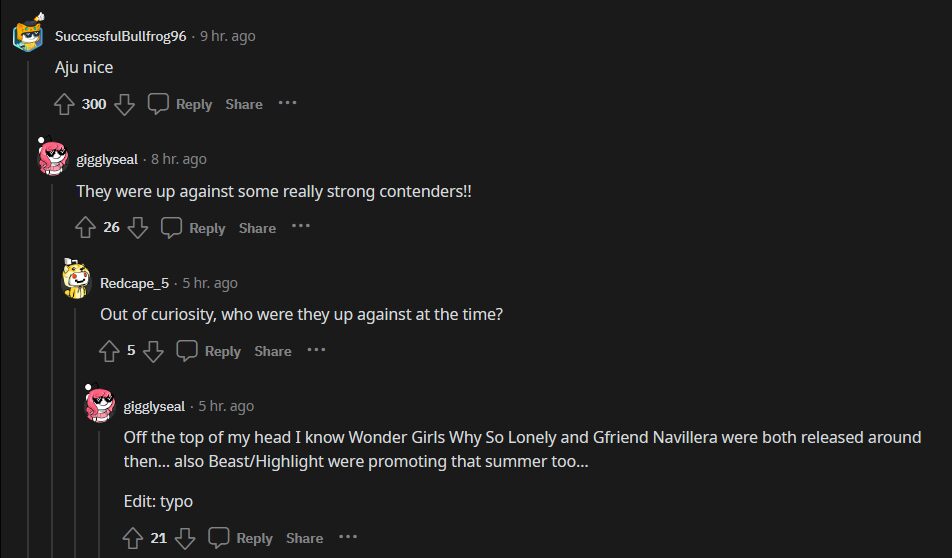
Task: Open more options on "strong contenders" comment
Action: 300,227
